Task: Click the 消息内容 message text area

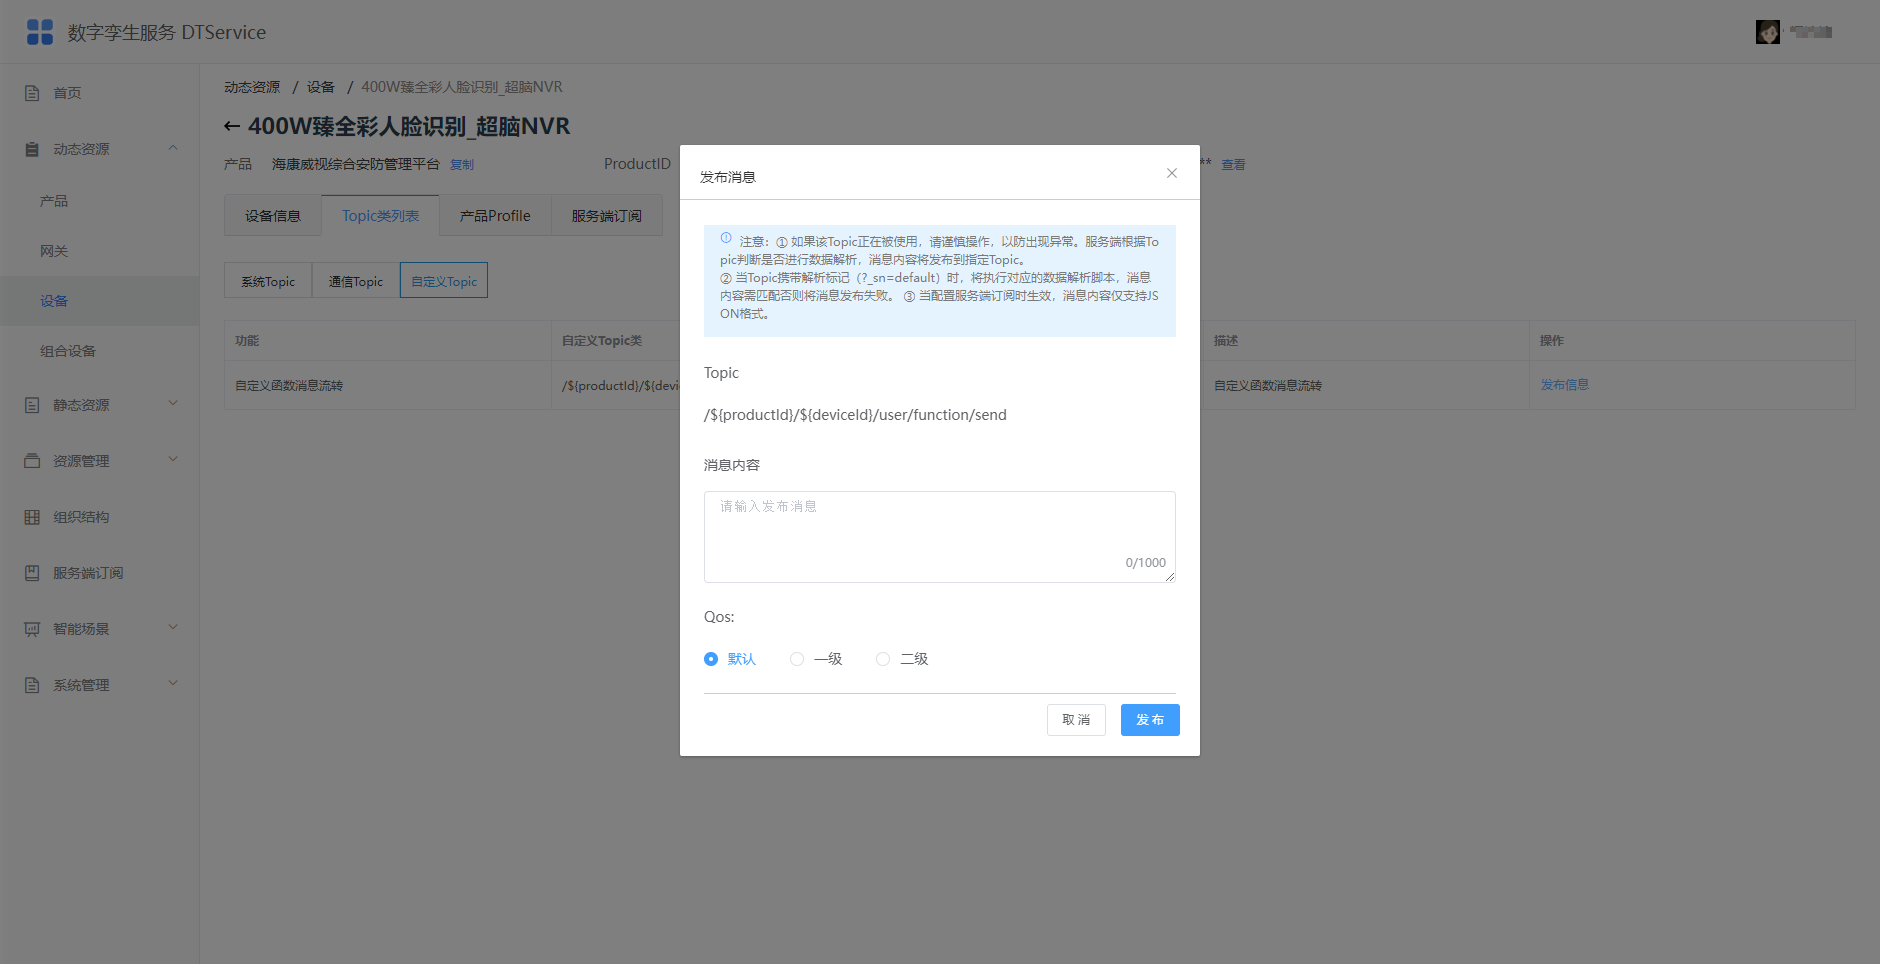Action: (940, 537)
